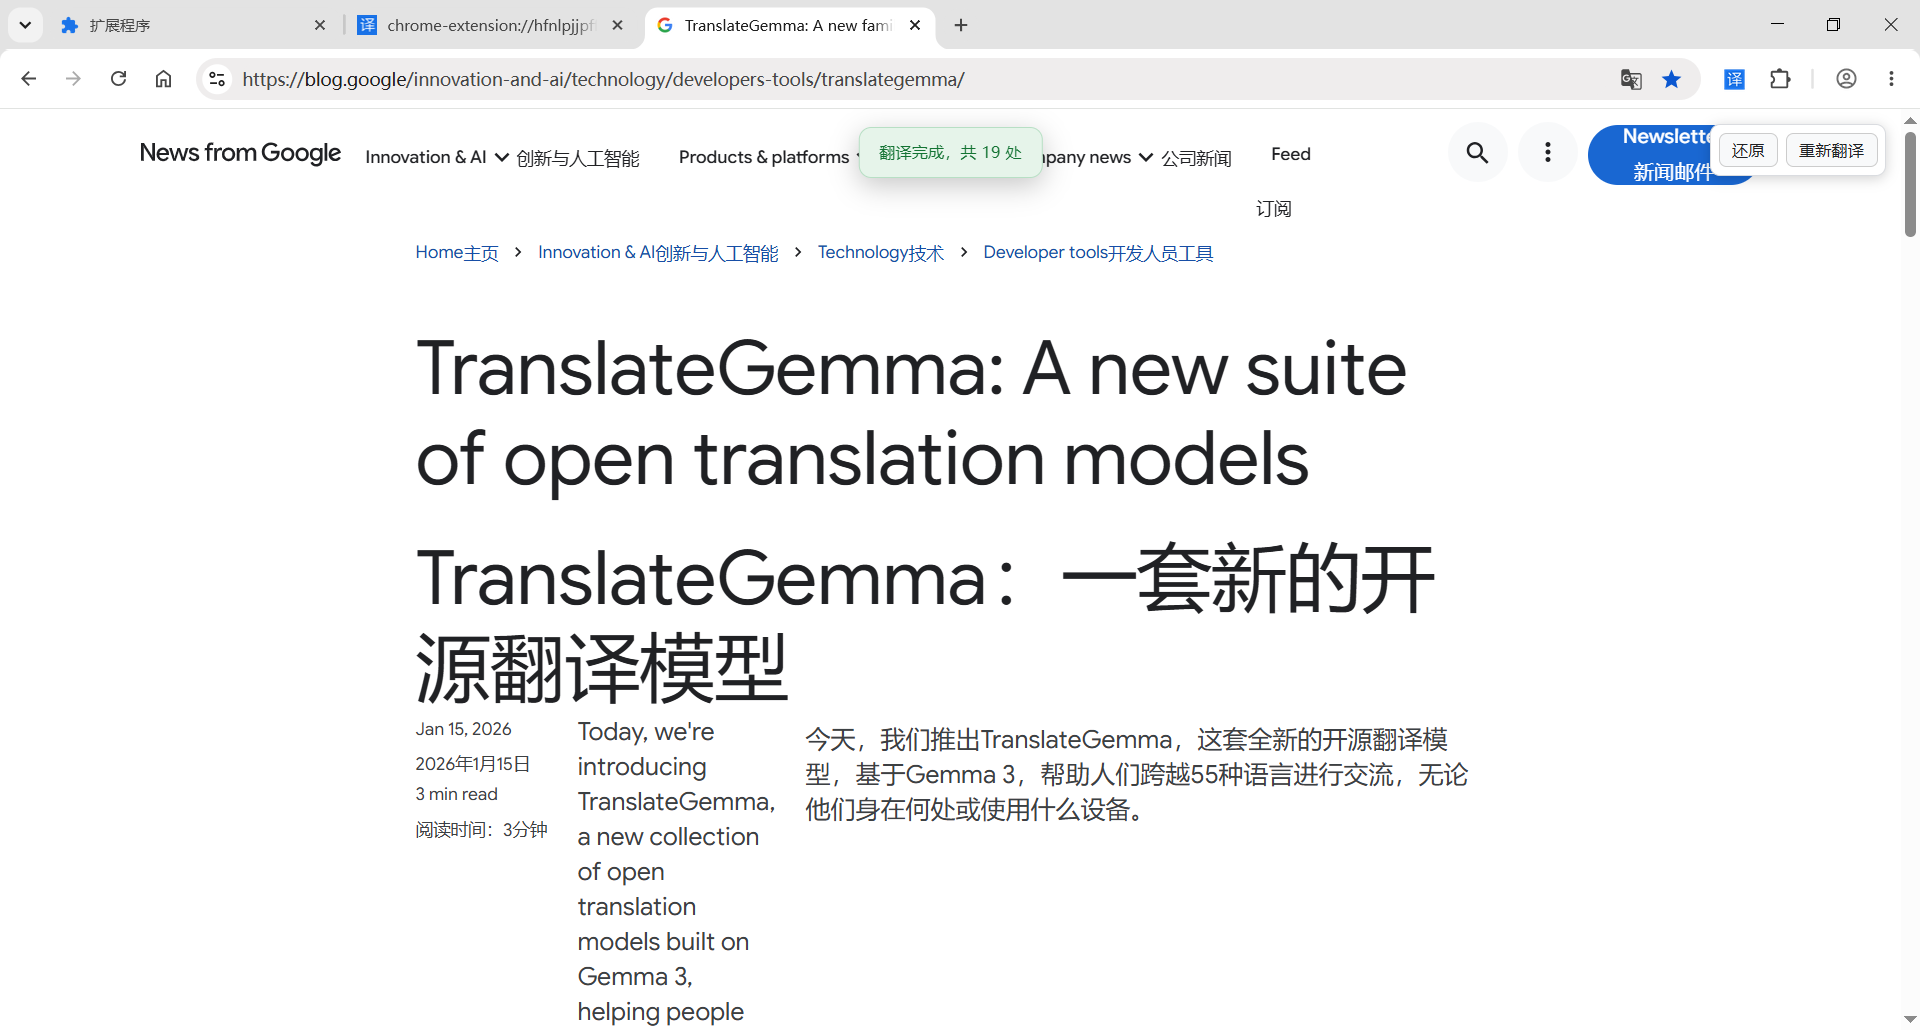Open the Chrome three-dot menu
Viewport: 1920px width, 1030px height.
point(1891,79)
